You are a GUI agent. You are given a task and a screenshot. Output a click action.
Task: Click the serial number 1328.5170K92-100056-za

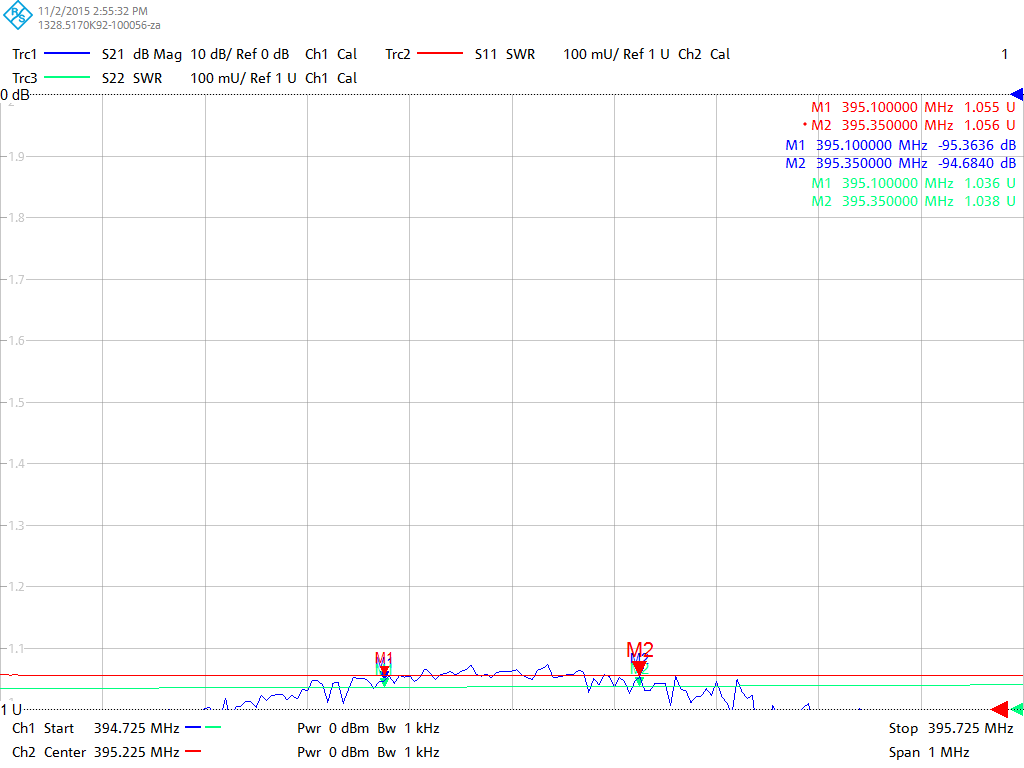click(99, 25)
